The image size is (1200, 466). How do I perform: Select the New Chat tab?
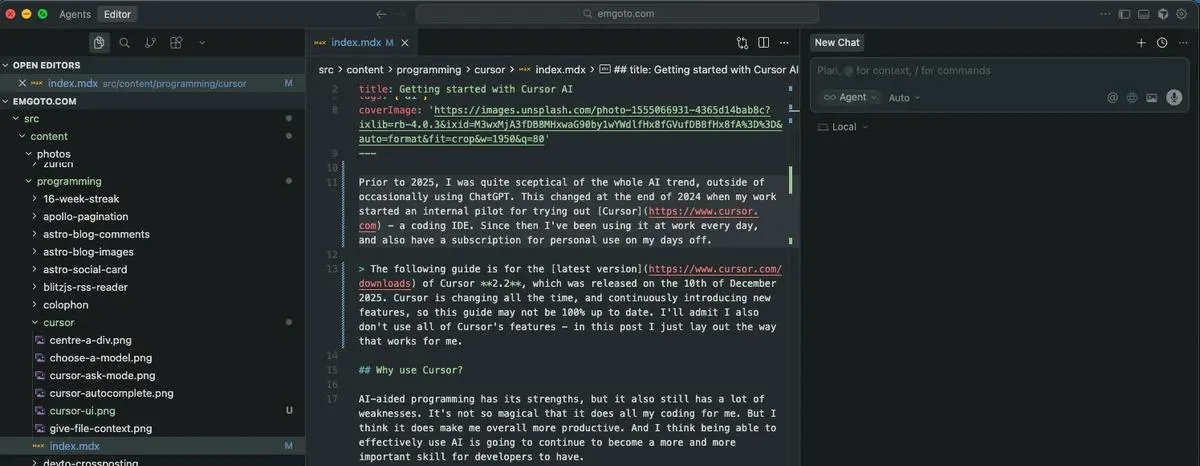[x=837, y=43]
